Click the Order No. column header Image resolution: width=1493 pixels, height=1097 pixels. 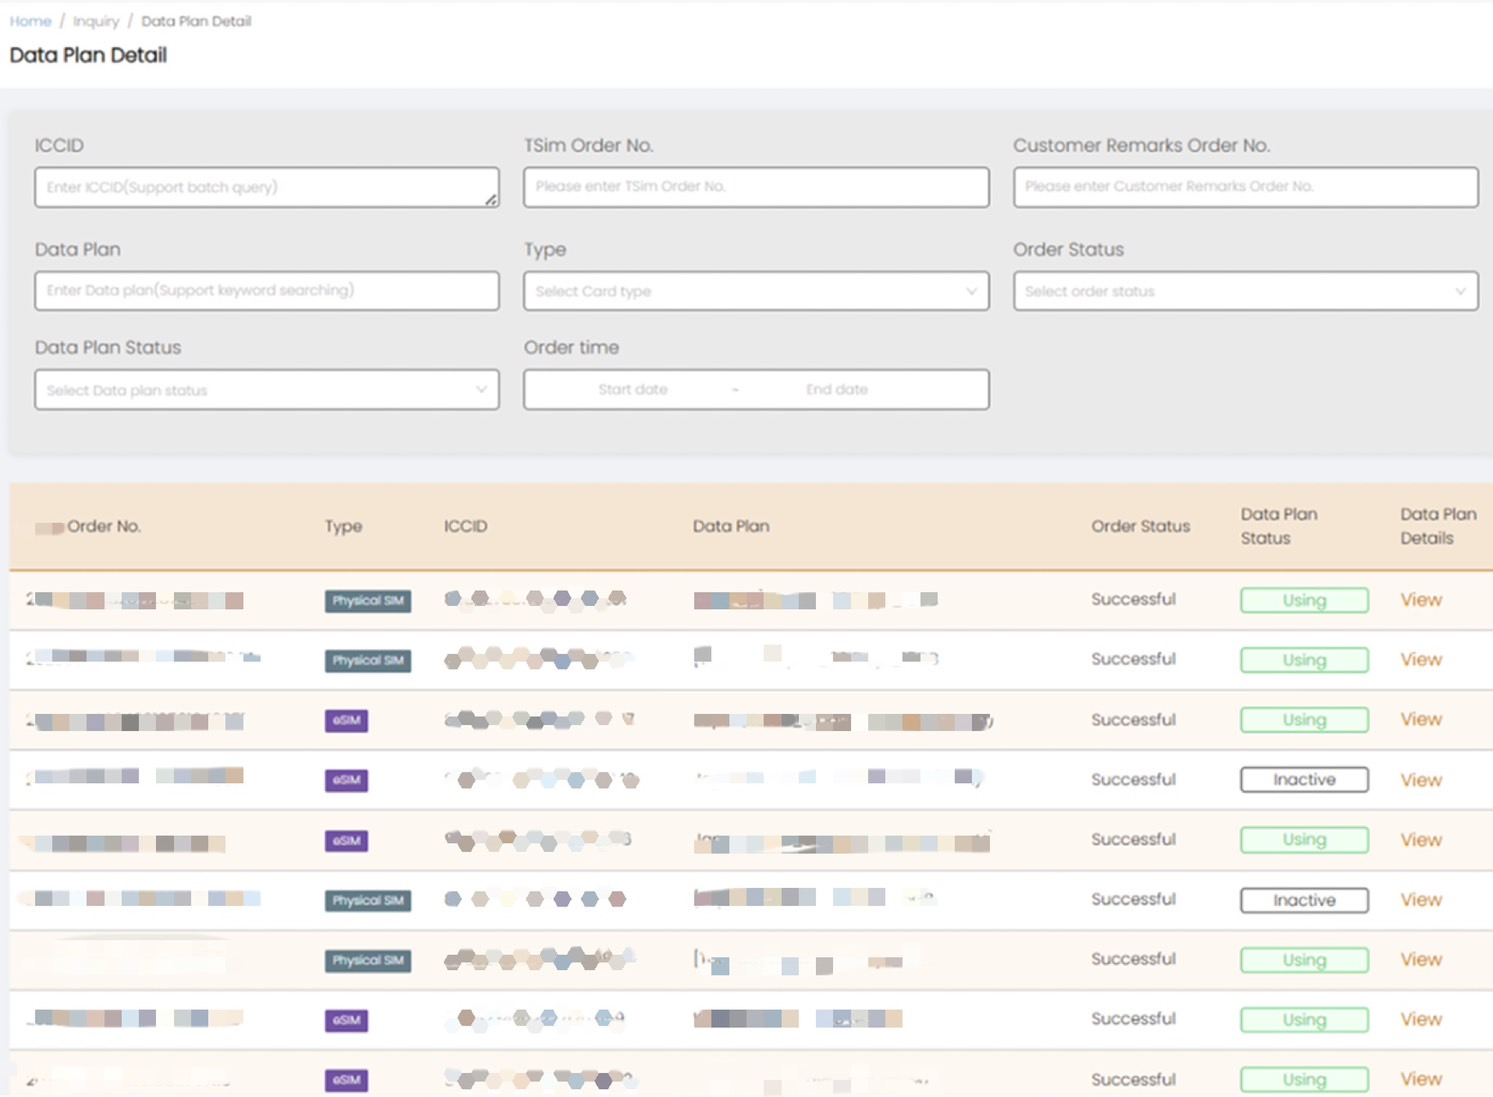(104, 526)
